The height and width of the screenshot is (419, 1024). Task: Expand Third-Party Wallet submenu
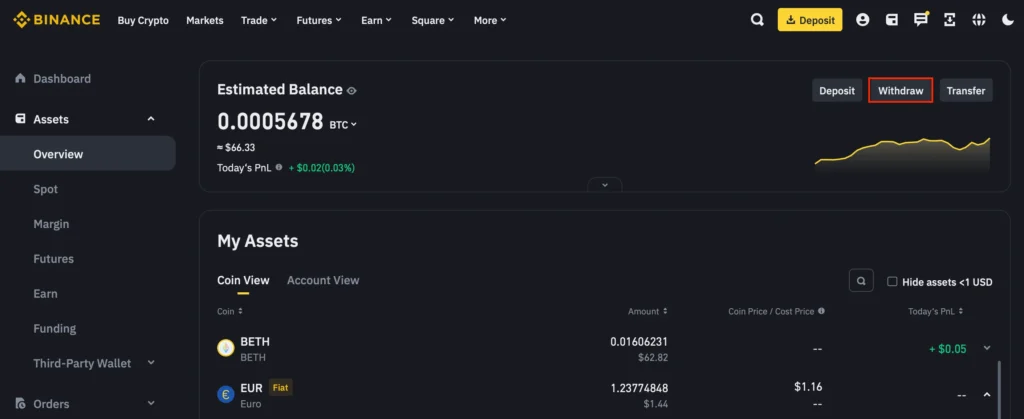pyautogui.click(x=151, y=363)
